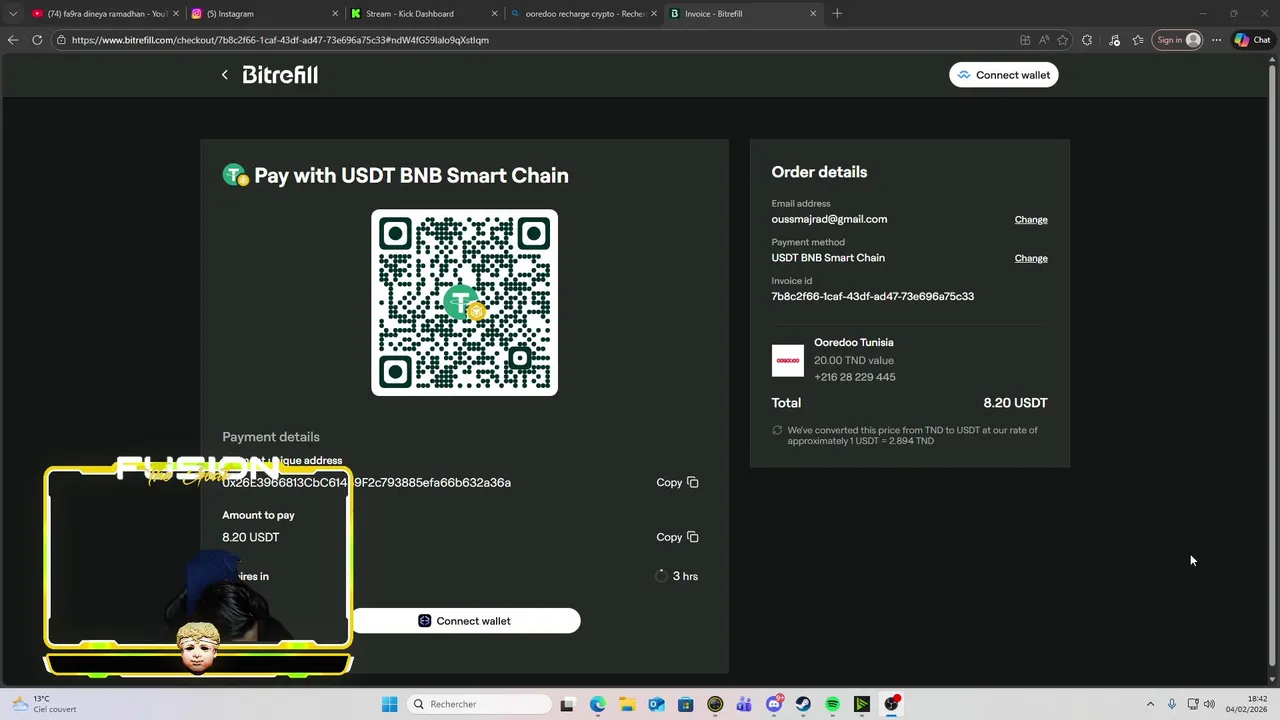Open Read aloud in the address bar

[1044, 40]
